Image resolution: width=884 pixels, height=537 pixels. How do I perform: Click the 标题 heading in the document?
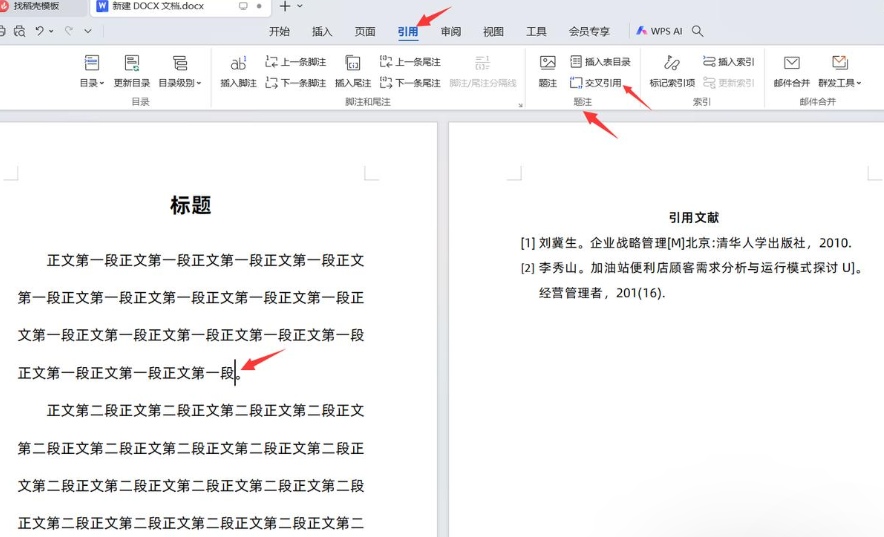190,206
